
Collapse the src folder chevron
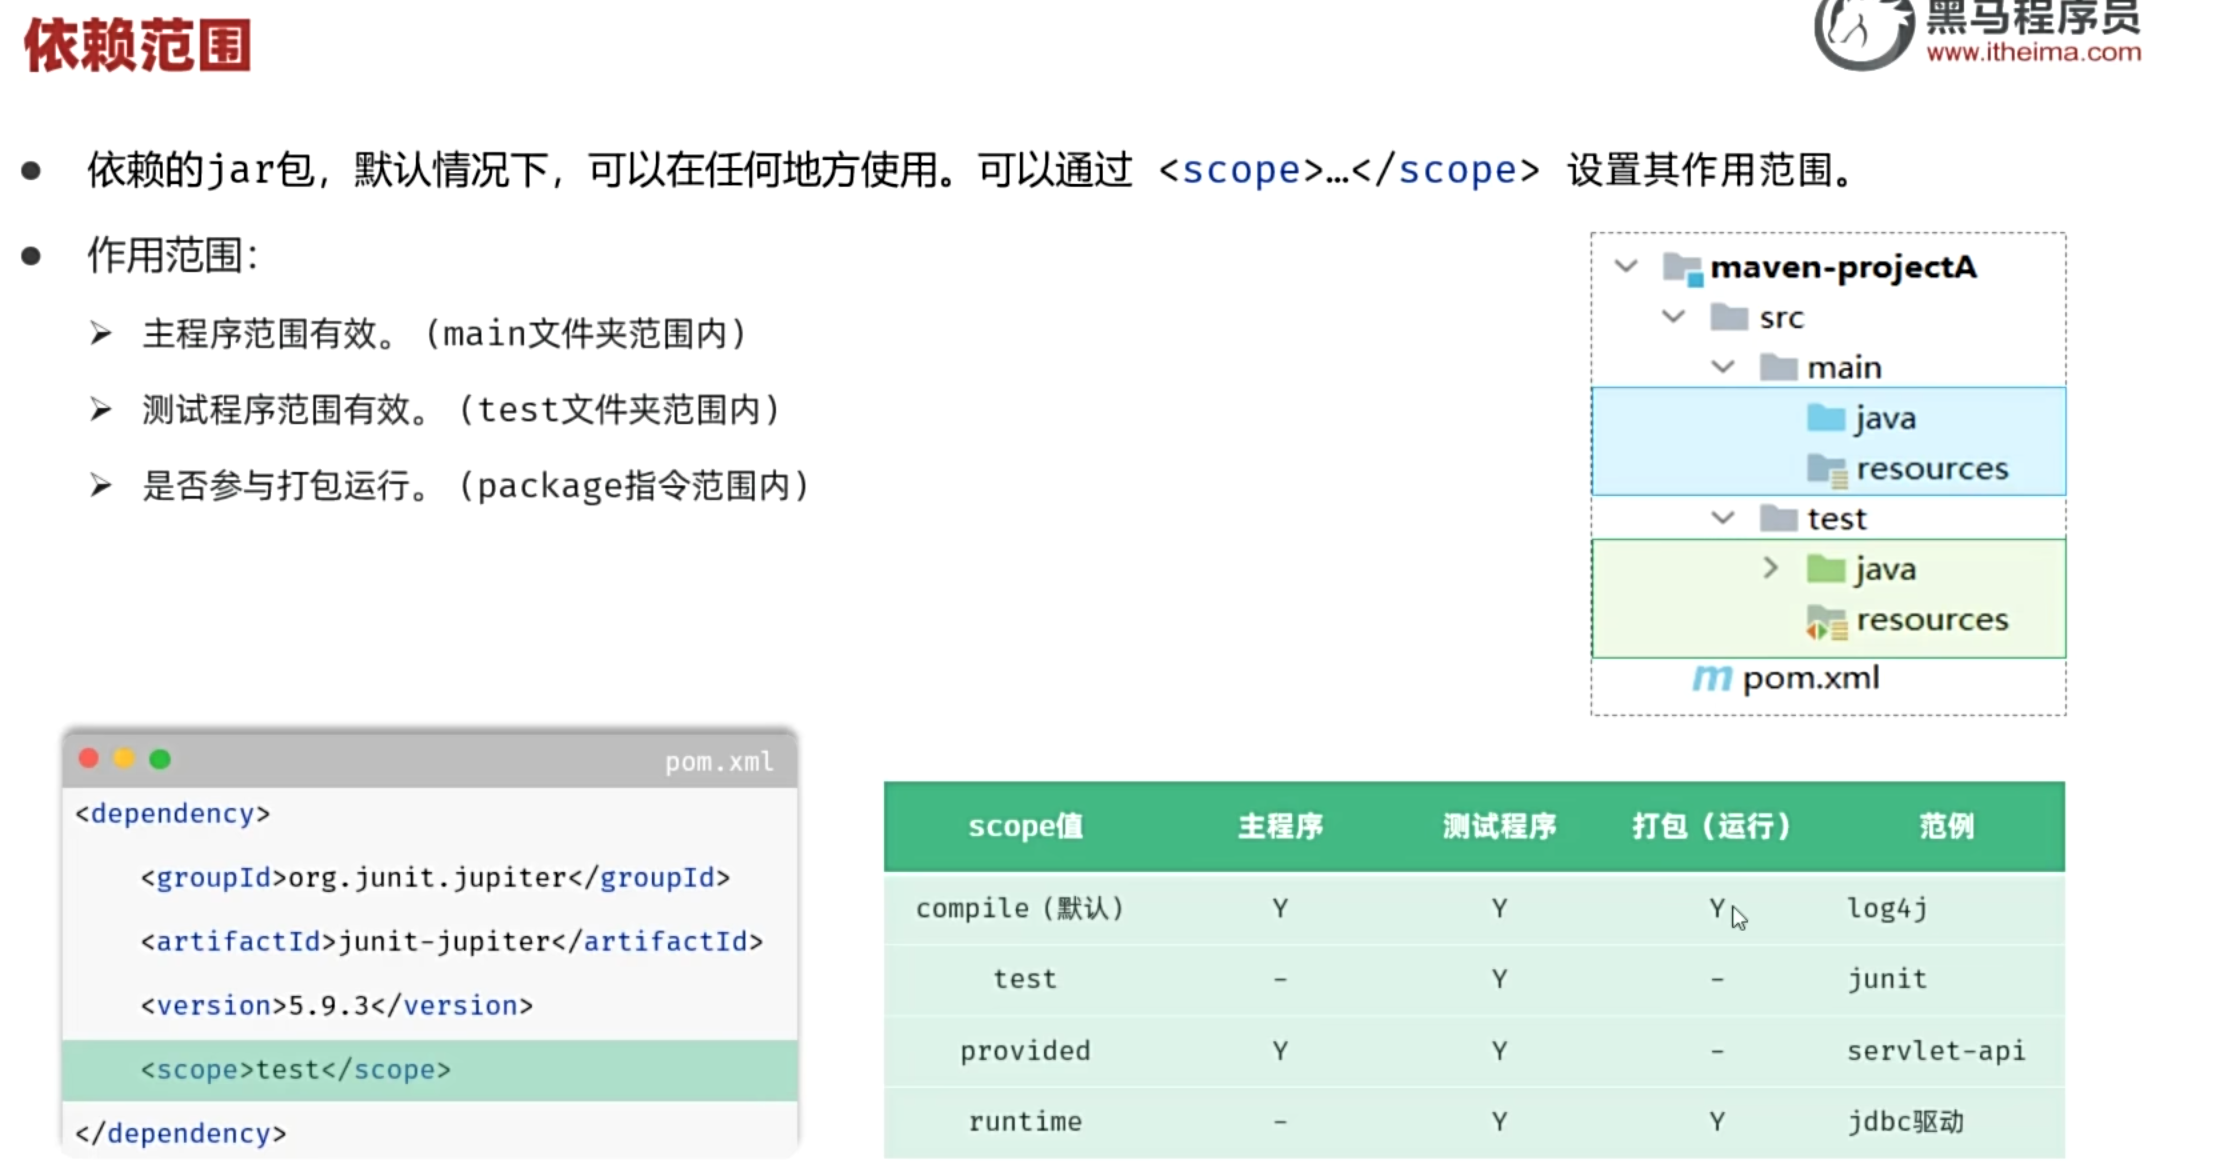1673,317
